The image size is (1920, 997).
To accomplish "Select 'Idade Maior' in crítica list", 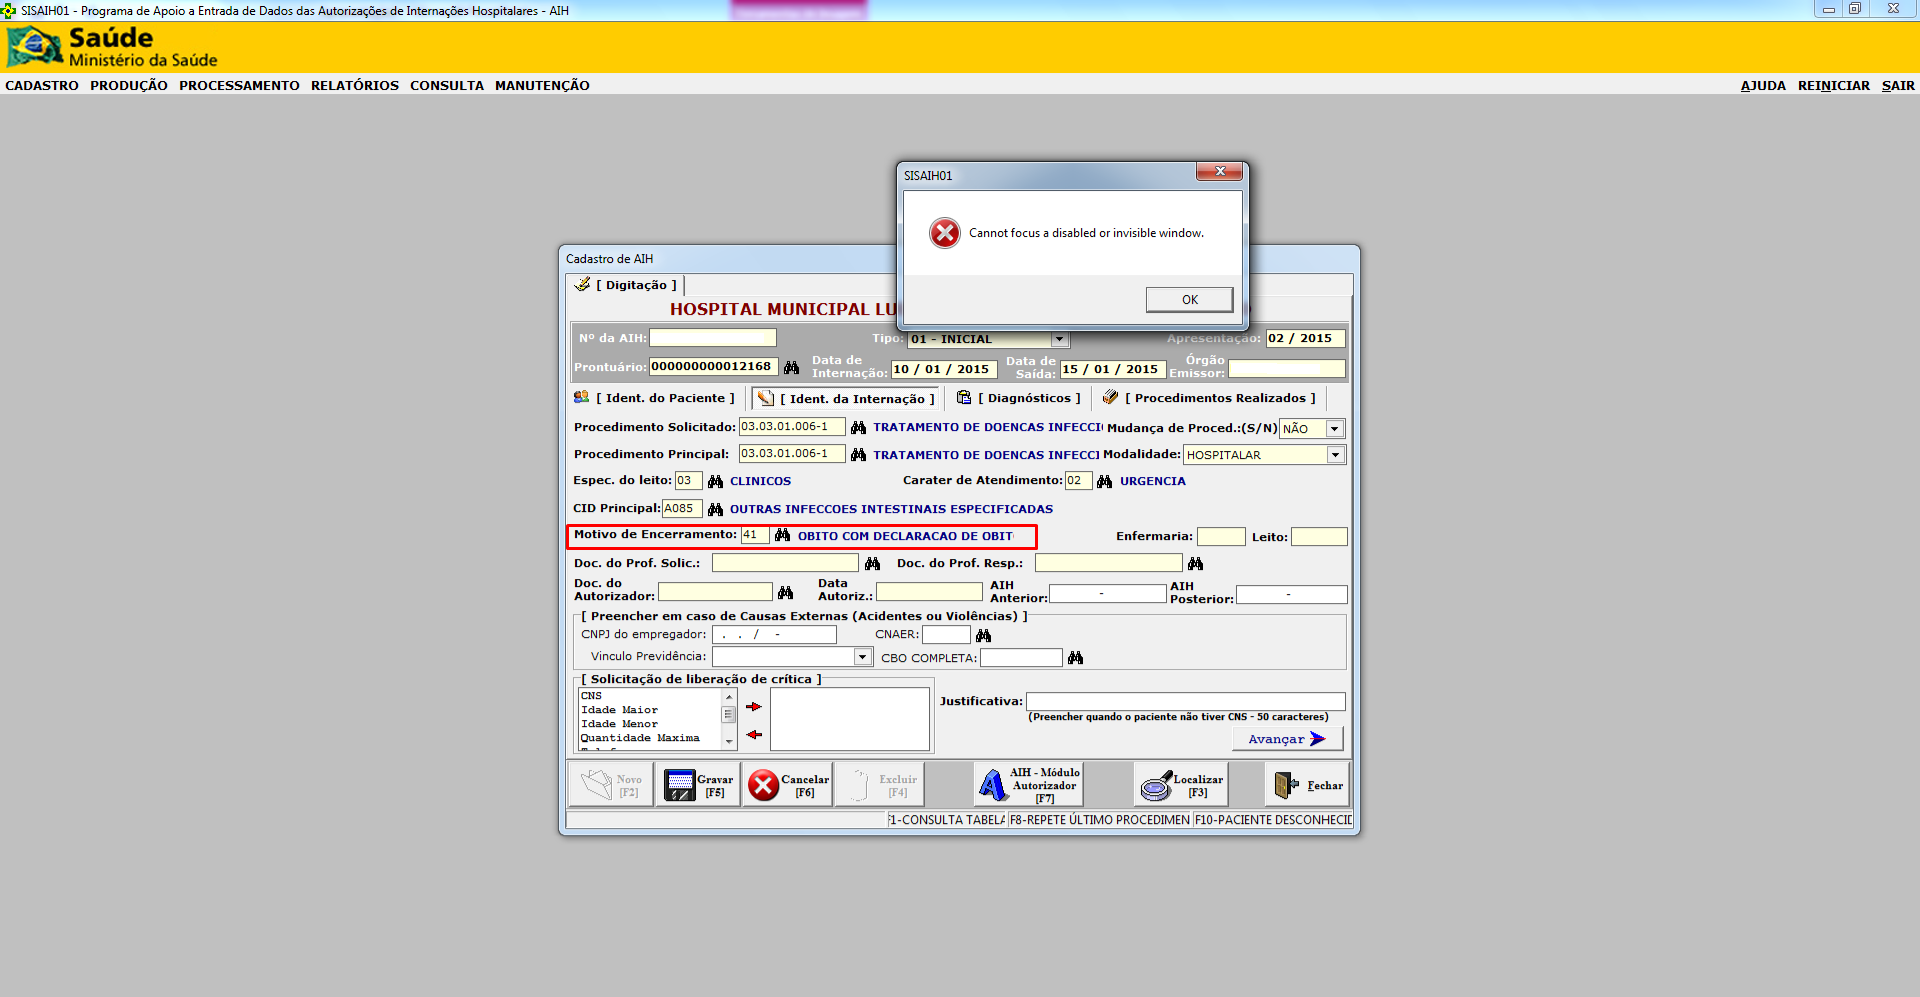I will click(619, 710).
